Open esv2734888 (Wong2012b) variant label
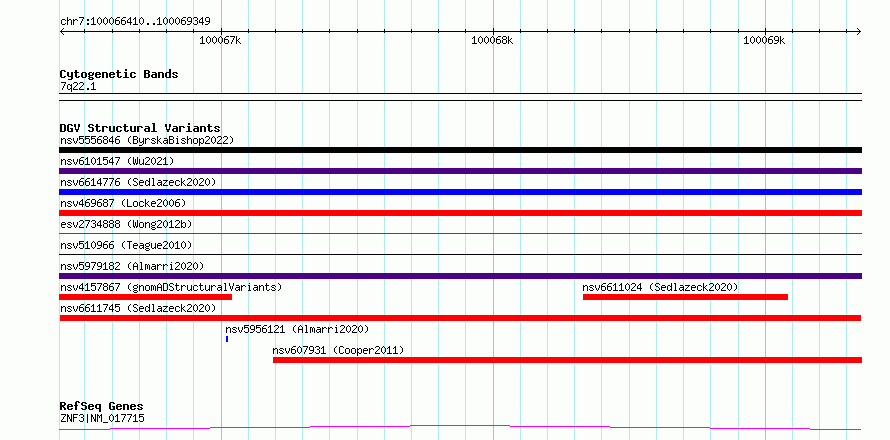This screenshot has width=890, height=440. (126, 224)
